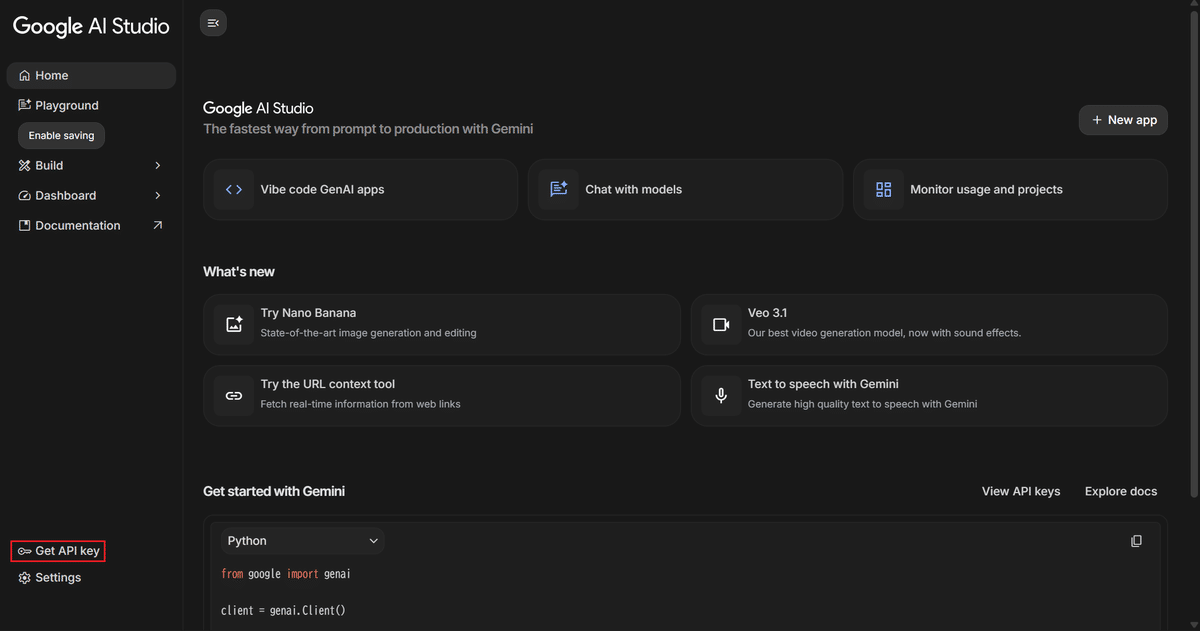Click the chat icon beside Chat with models
Screen dimensions: 1200x631
coord(558,189)
